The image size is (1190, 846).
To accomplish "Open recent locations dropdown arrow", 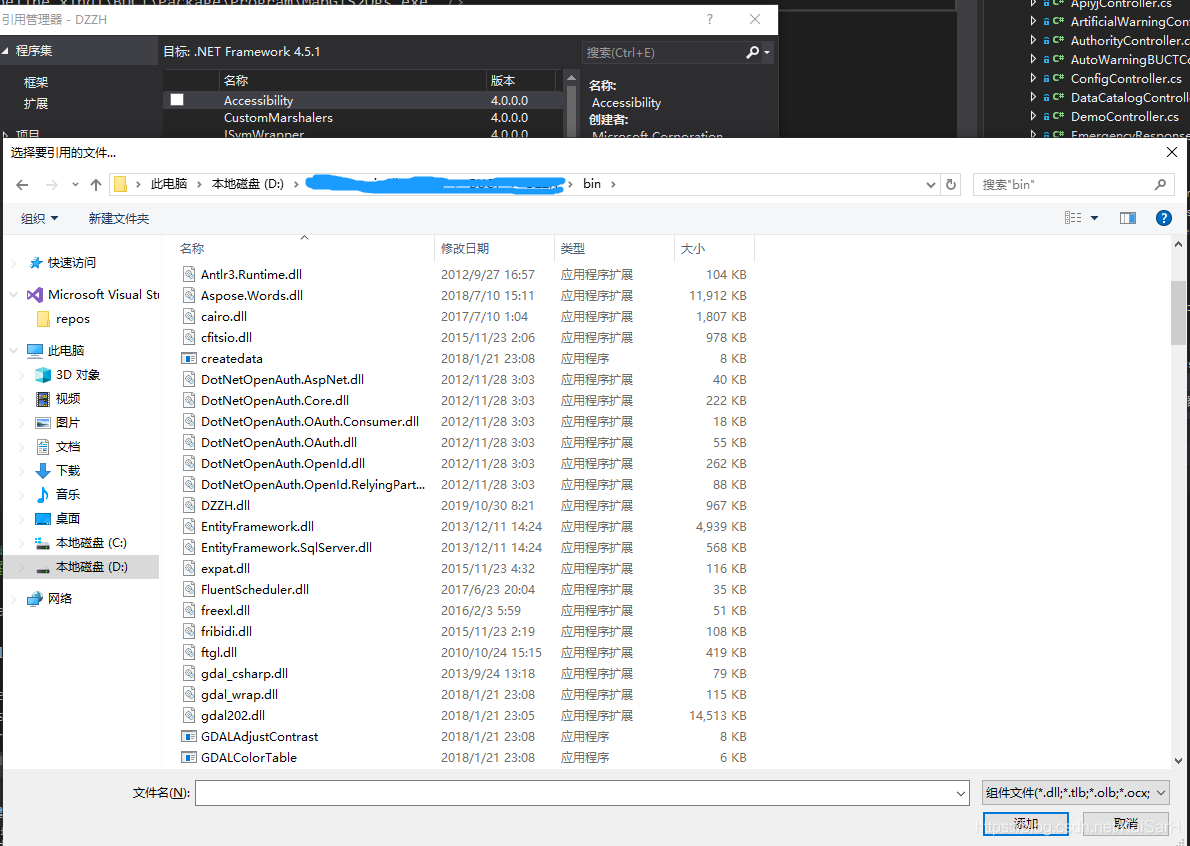I will coord(75,184).
